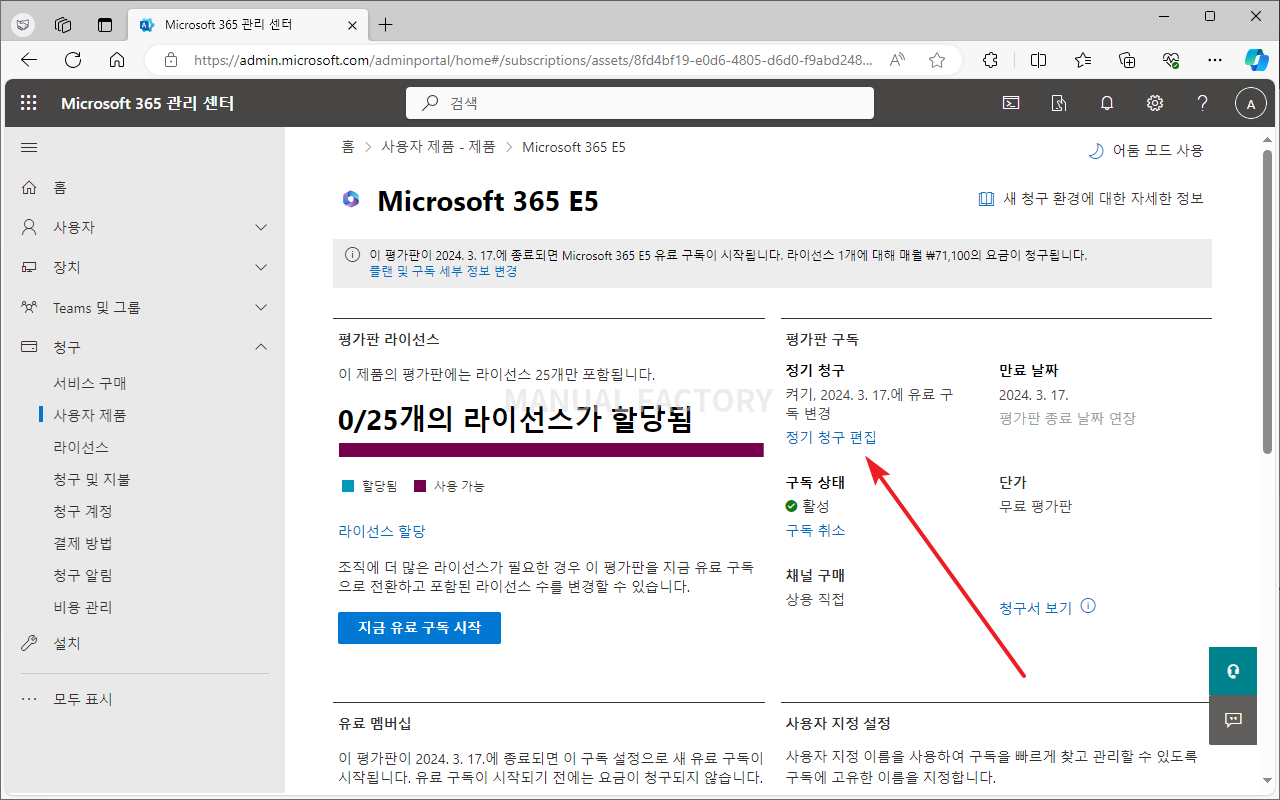Toggle 어둠 모드 사용
The image size is (1280, 800).
pos(1145,151)
